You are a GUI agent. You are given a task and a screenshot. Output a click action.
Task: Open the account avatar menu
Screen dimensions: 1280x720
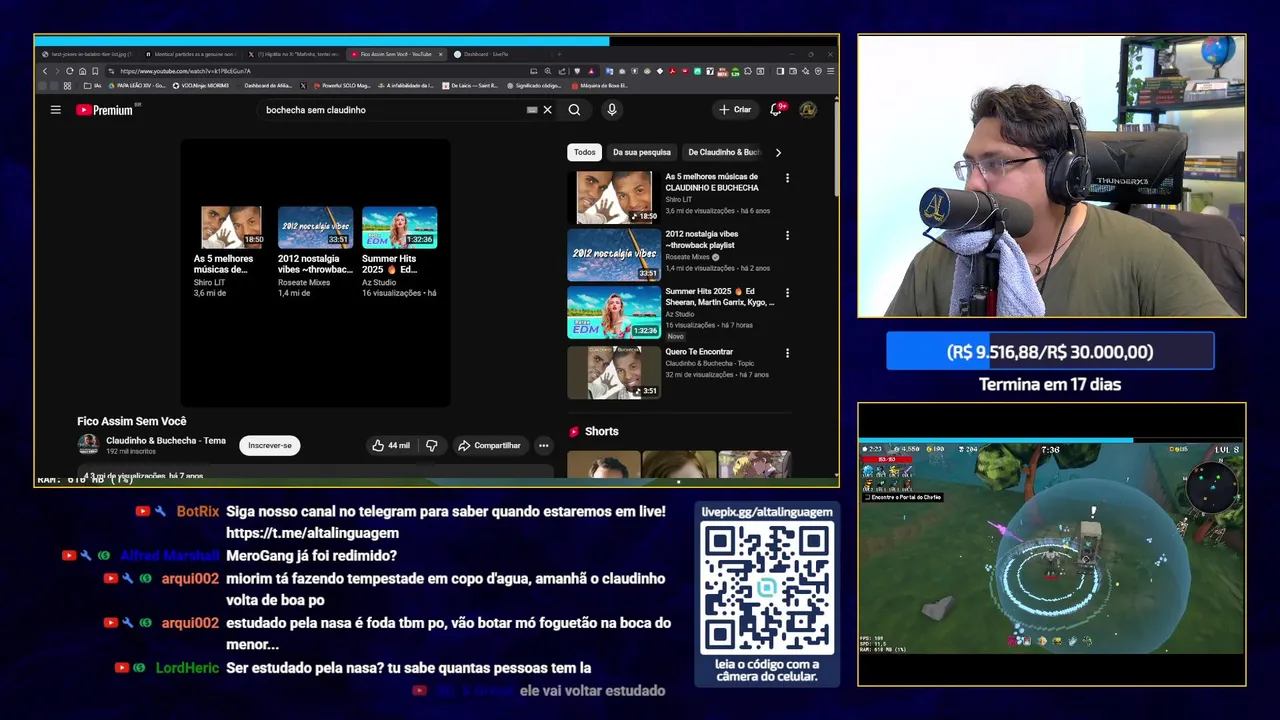click(x=808, y=110)
